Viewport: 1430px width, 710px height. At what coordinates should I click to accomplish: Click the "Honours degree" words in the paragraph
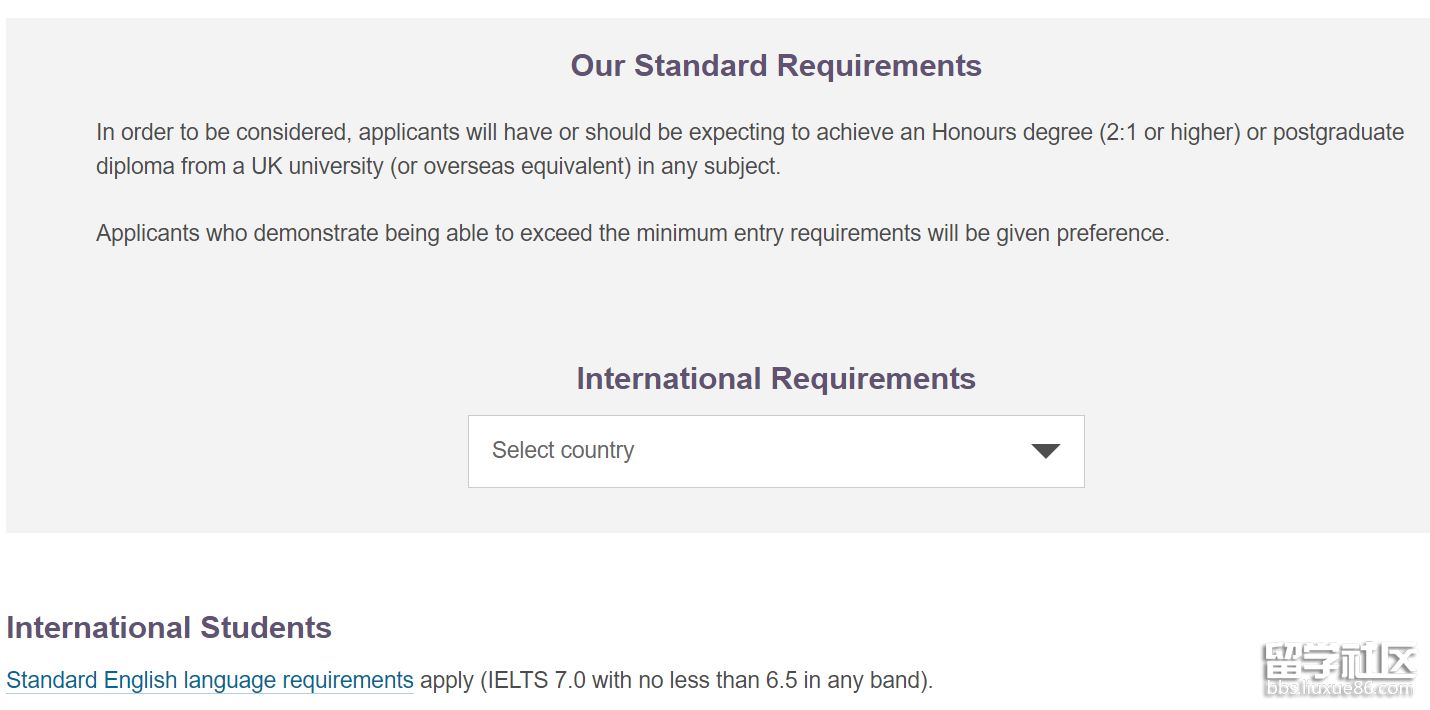pos(1012,133)
